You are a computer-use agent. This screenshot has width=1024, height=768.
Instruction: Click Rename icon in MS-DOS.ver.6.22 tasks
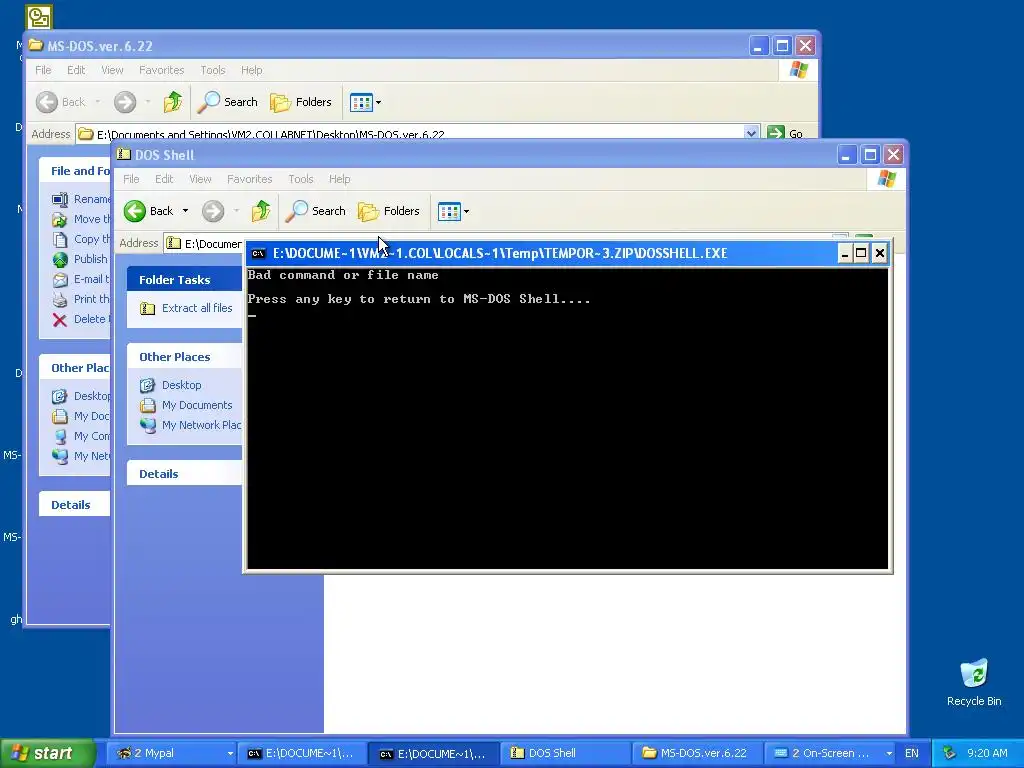point(60,199)
